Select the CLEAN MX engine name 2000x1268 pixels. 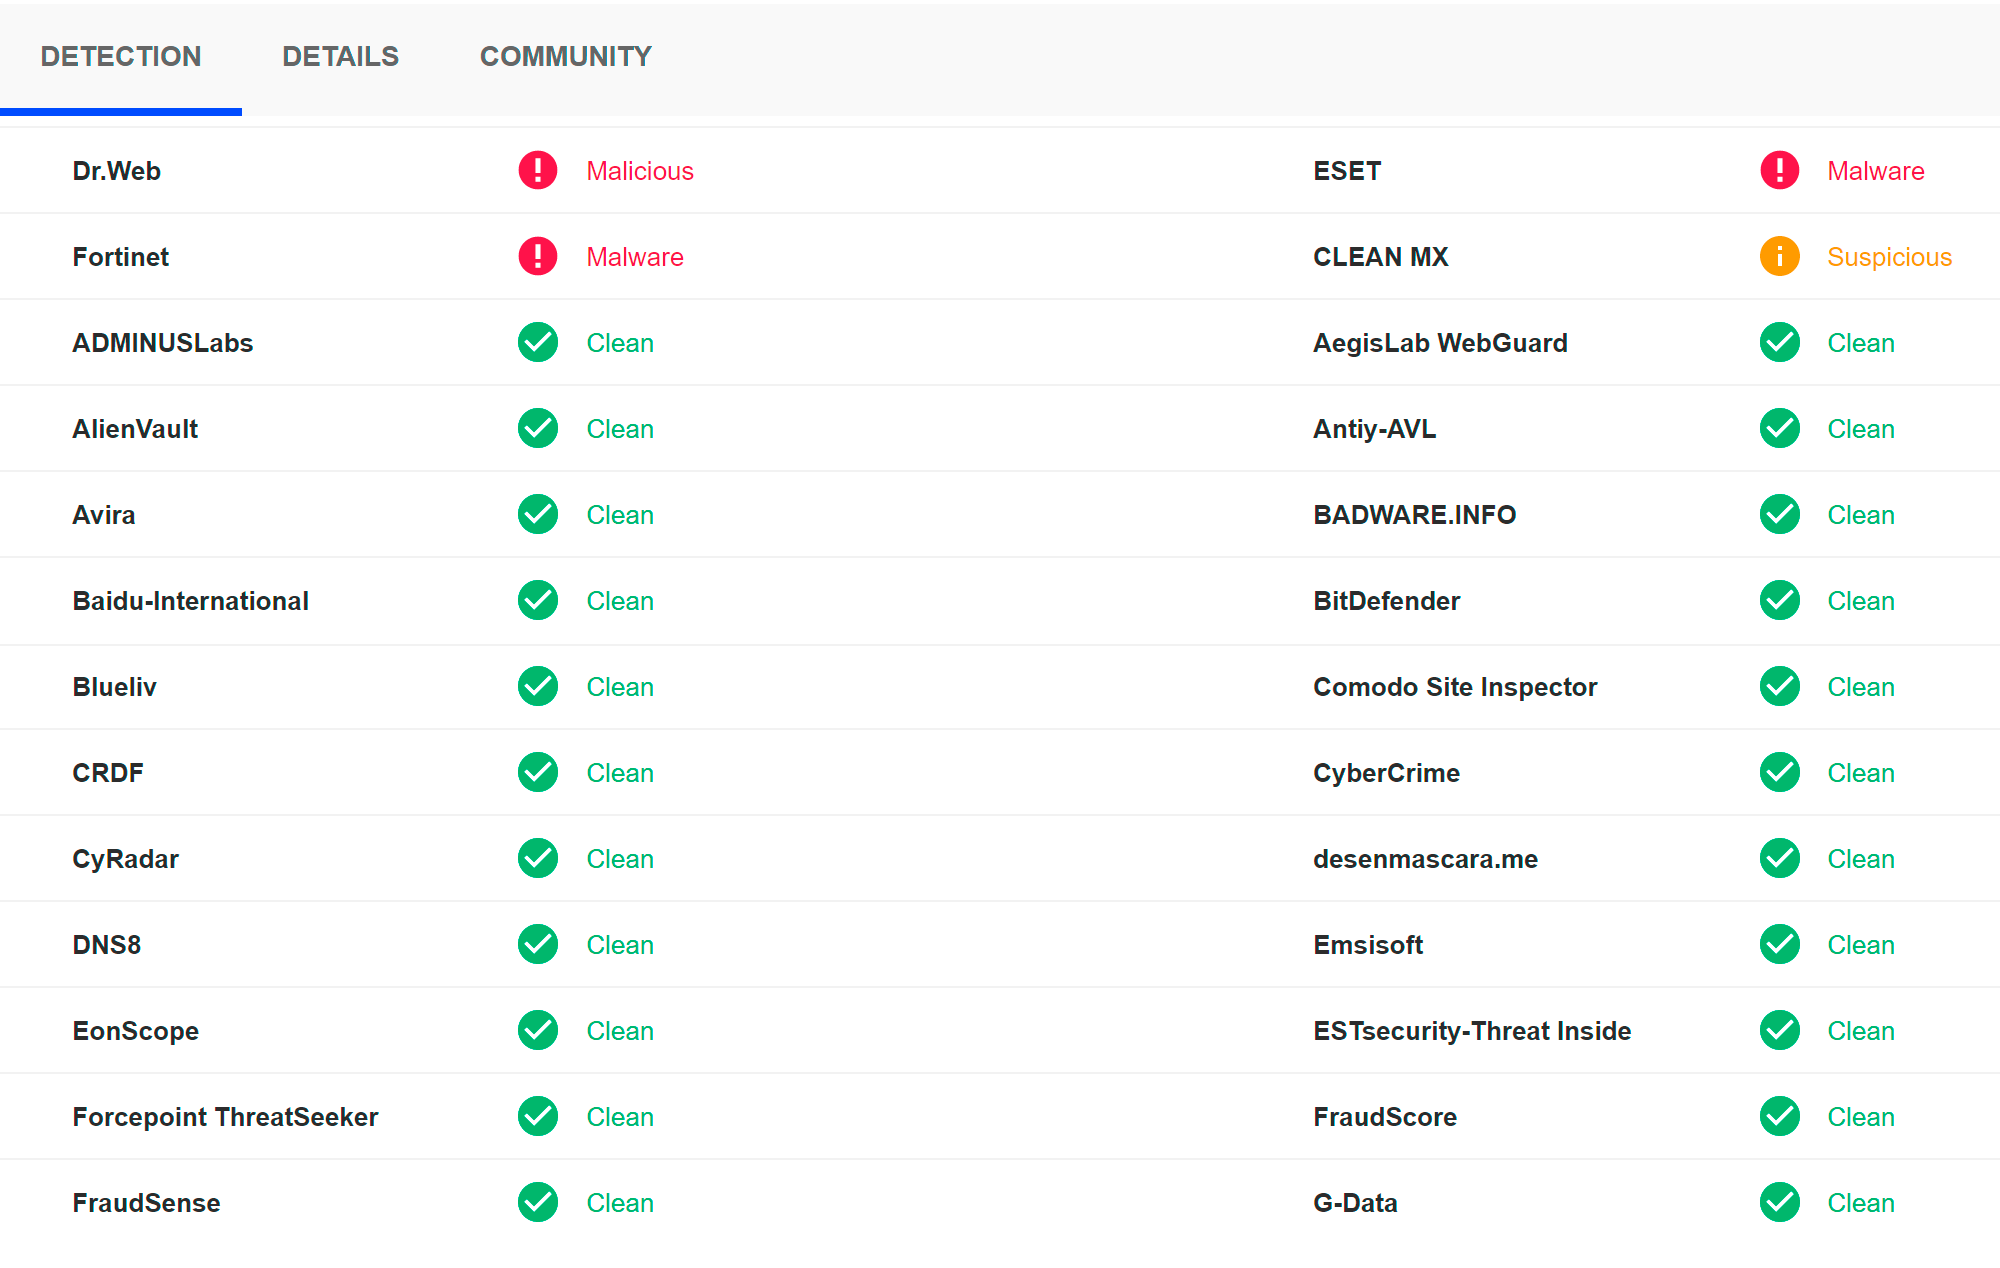pos(1381,257)
